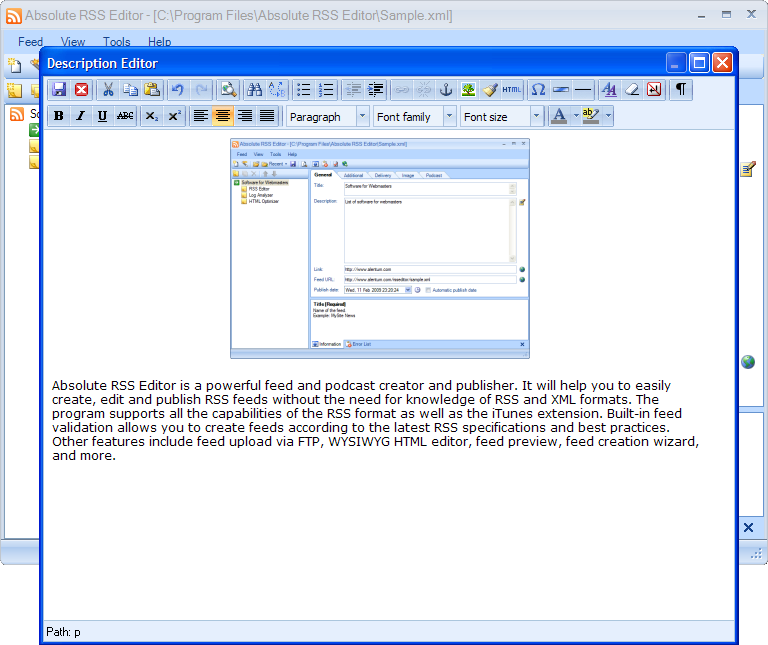
Task: Toggle italic formatting
Action: (x=81, y=116)
